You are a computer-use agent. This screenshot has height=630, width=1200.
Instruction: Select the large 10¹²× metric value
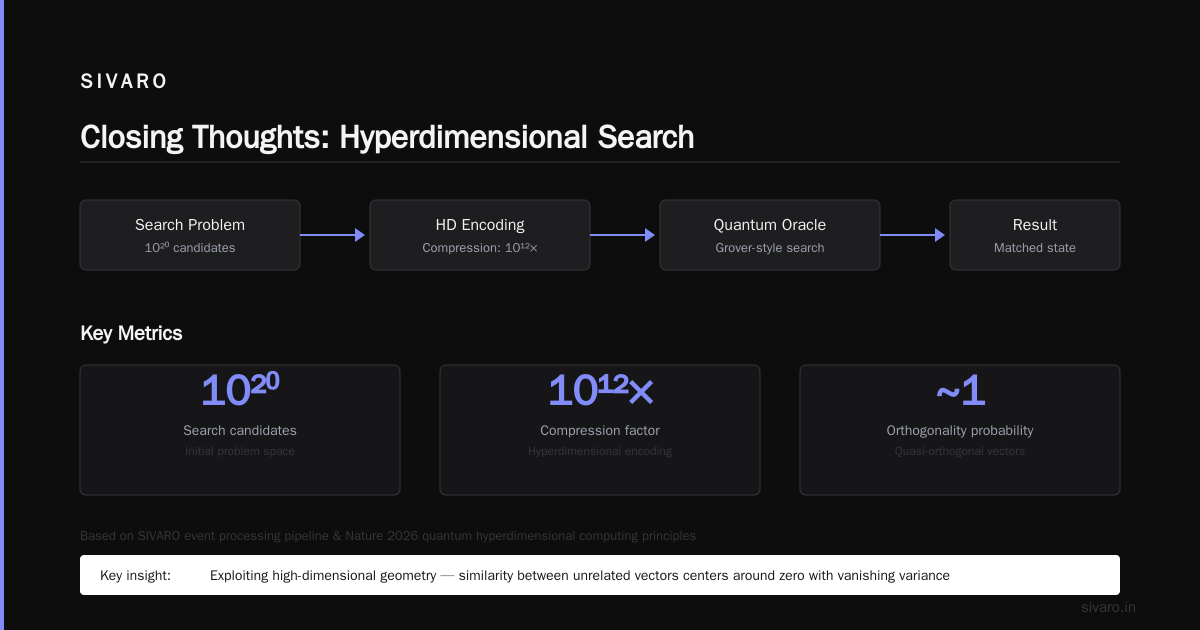pyautogui.click(x=600, y=390)
